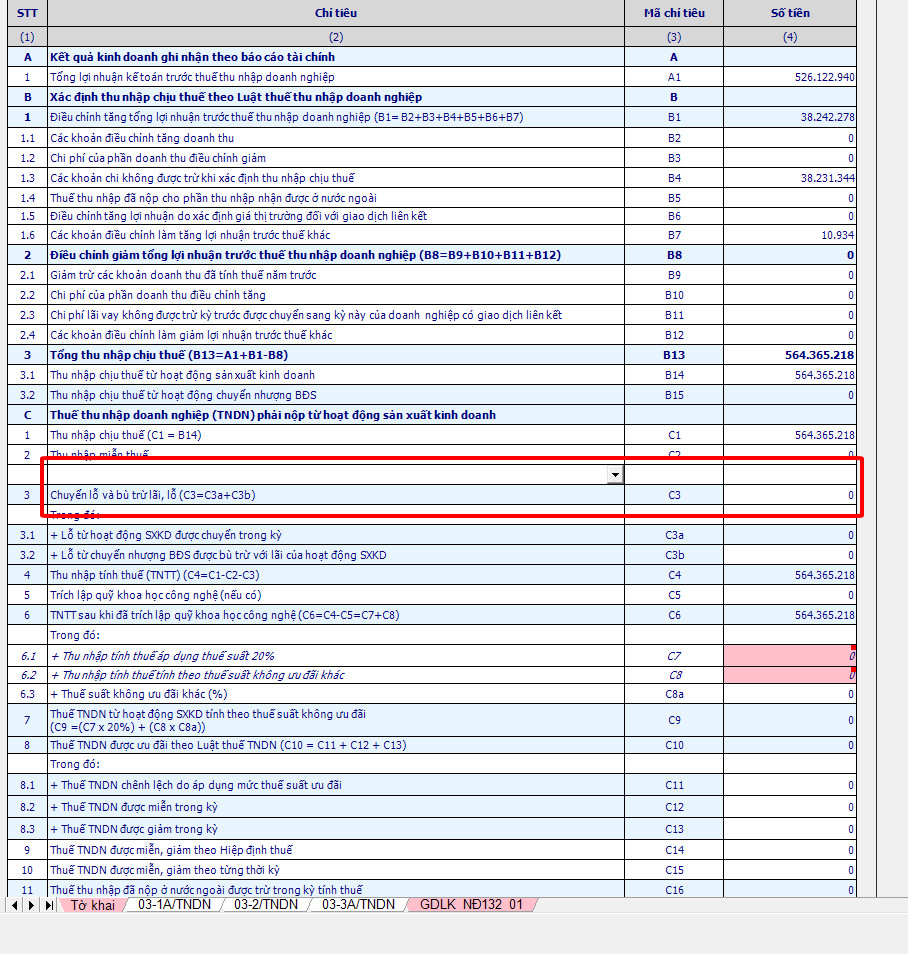Go to next sheet using right arrow
This screenshot has width=908, height=954.
(32, 905)
